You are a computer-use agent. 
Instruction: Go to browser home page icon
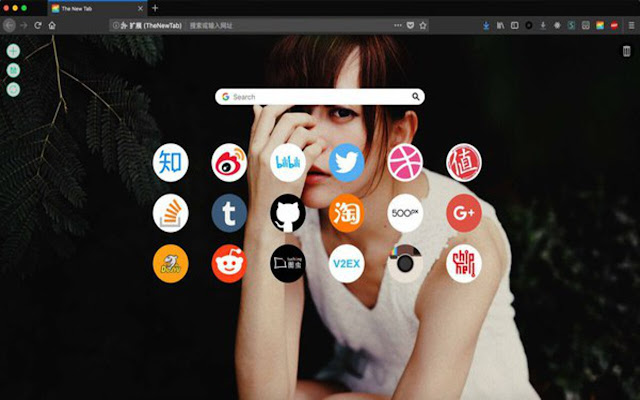point(52,25)
